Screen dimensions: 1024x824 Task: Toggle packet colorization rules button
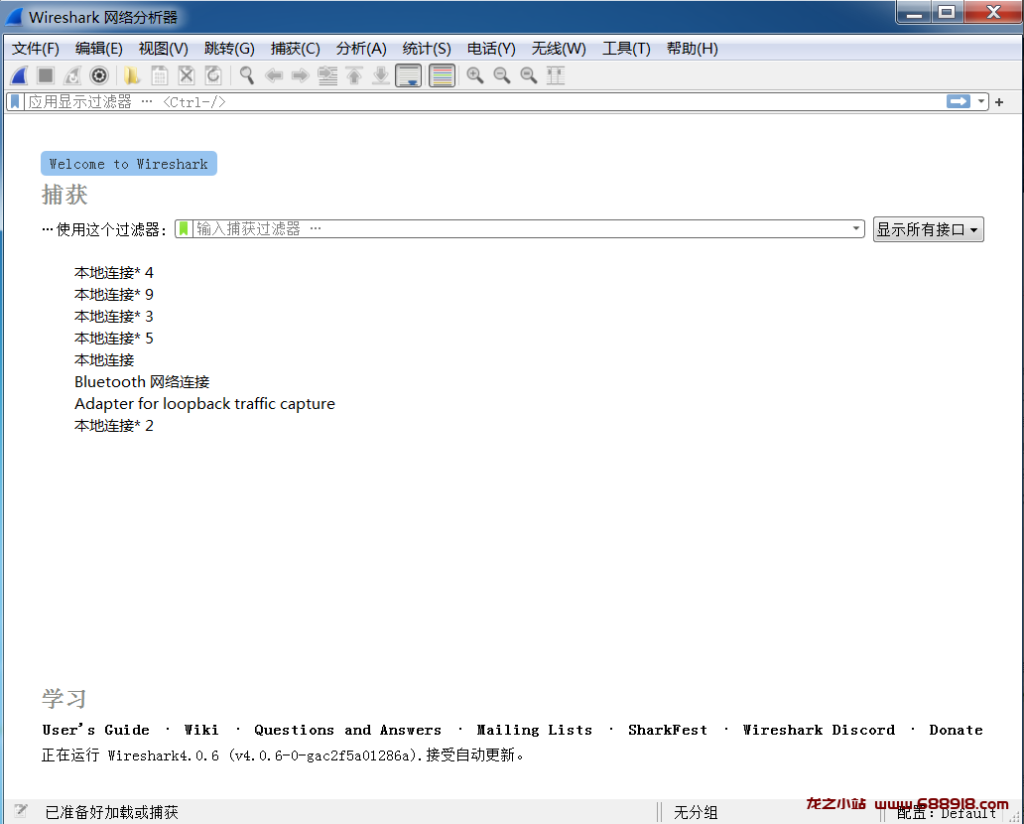click(x=442, y=76)
